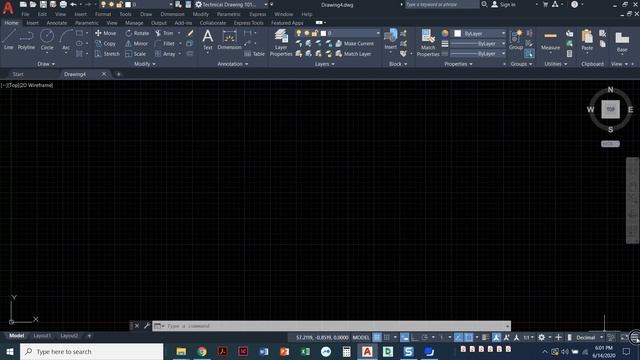This screenshot has width=640, height=360.
Task: Open the Manage ribbon tab
Action: point(134,23)
